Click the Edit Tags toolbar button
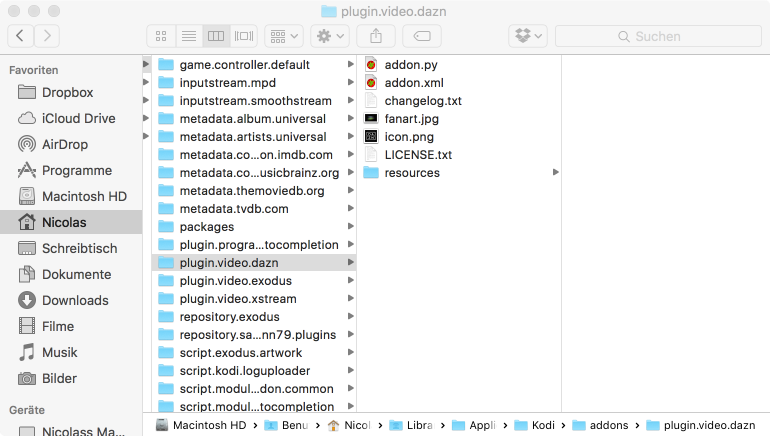Image resolution: width=770 pixels, height=436 pixels. 422,36
